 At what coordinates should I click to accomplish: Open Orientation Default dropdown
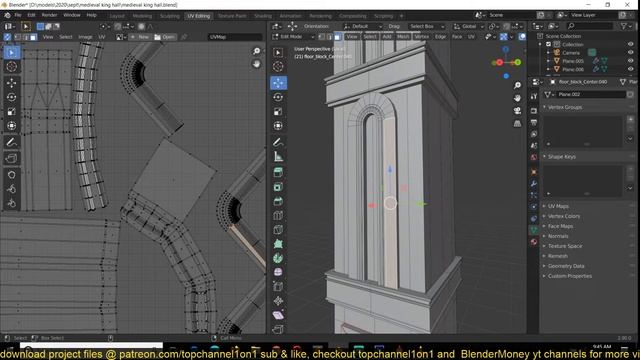pyautogui.click(x=363, y=26)
